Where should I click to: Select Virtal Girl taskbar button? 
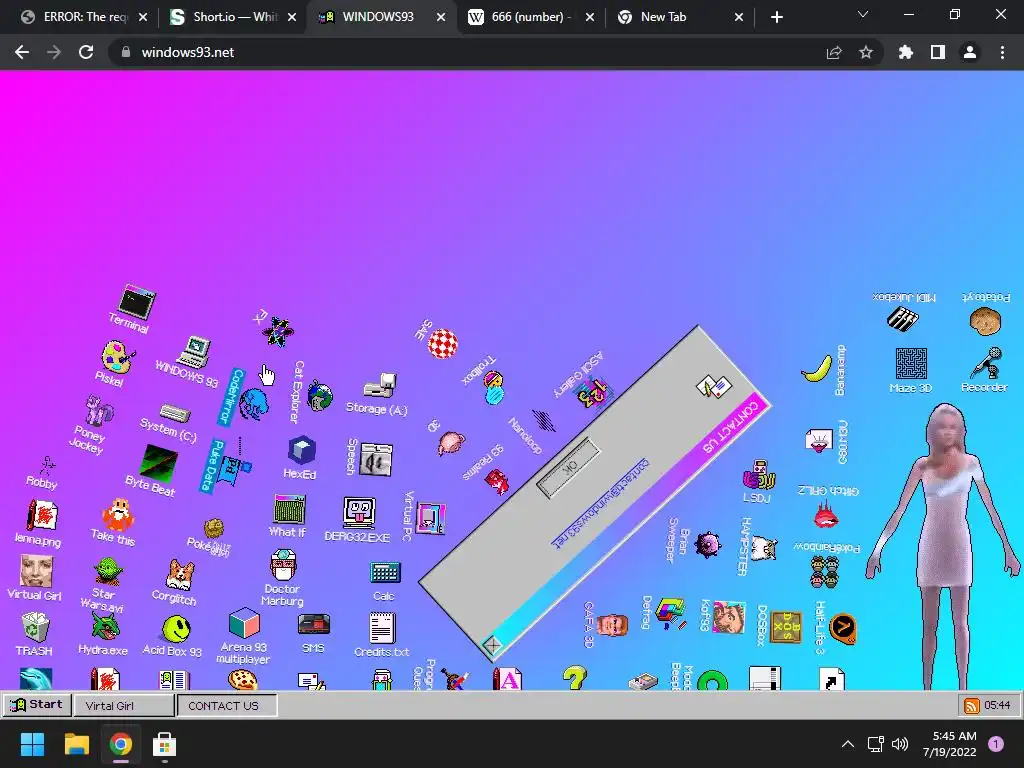coord(124,705)
